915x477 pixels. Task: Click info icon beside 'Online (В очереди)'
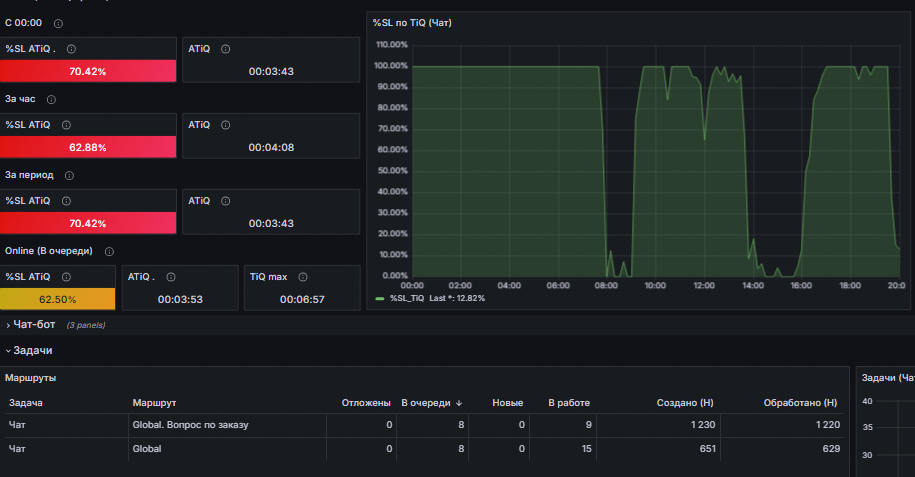109,251
